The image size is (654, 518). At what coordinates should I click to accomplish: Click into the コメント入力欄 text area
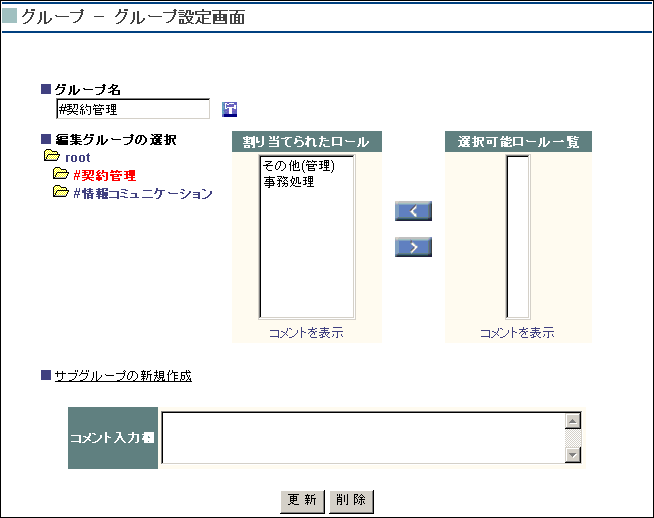(x=362, y=438)
